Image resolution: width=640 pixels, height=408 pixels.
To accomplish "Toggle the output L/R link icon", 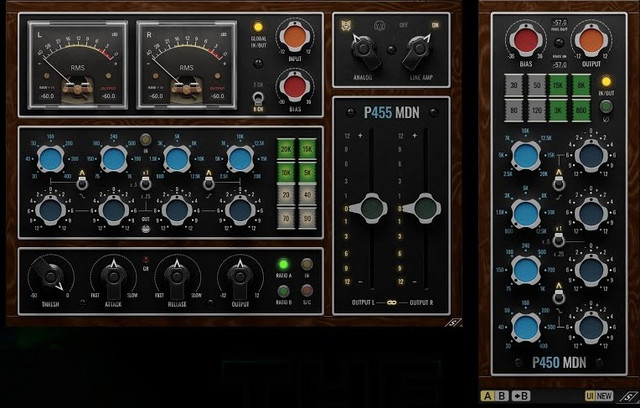I will (x=392, y=303).
